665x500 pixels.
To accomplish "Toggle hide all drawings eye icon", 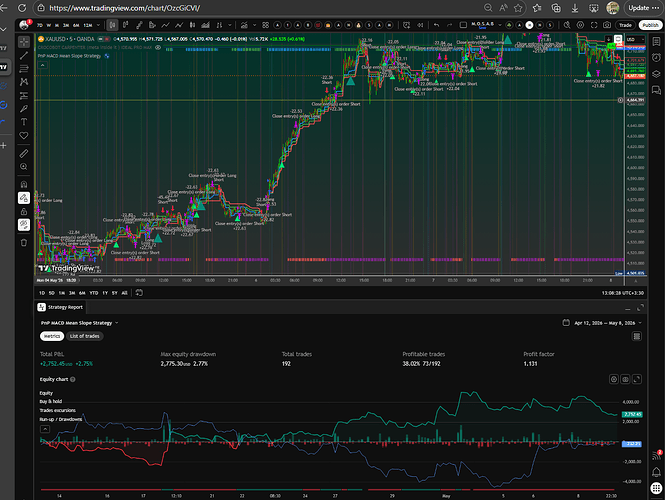I will tap(24, 224).
